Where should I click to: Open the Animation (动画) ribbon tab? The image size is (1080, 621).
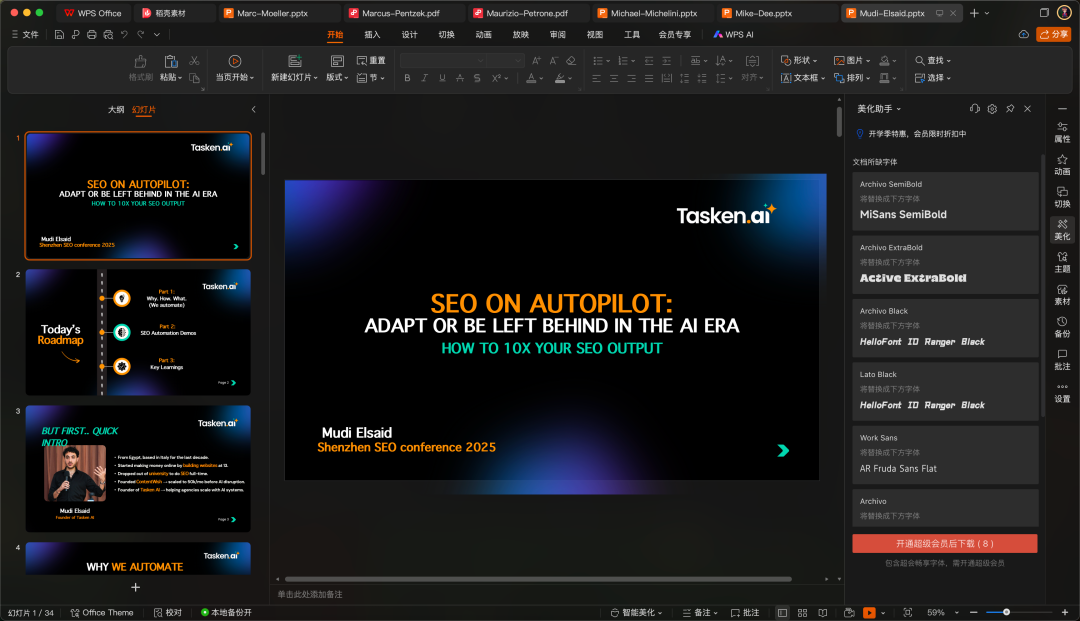point(484,34)
